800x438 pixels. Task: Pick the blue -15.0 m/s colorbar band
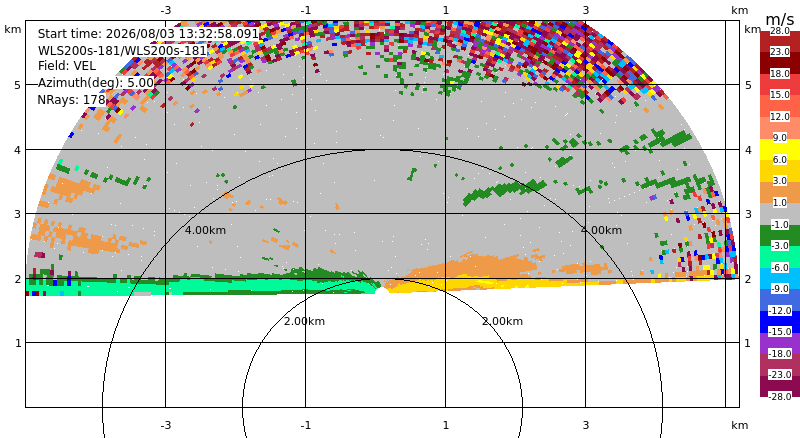click(x=780, y=321)
